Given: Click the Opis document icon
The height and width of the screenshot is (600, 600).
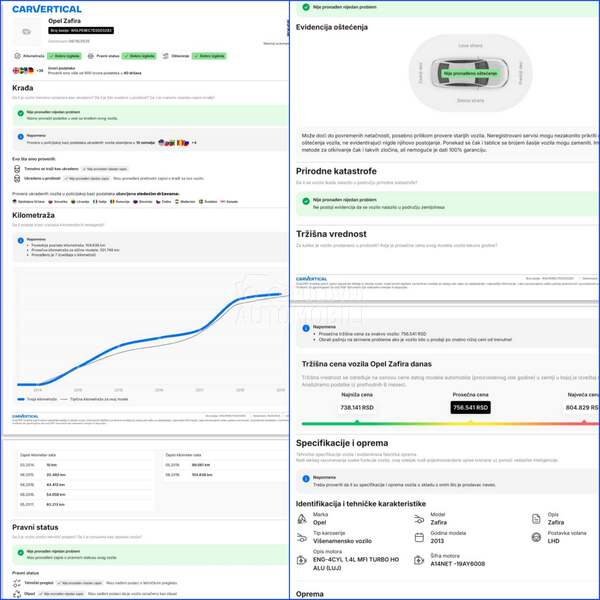Looking at the screenshot, I should 536,519.
